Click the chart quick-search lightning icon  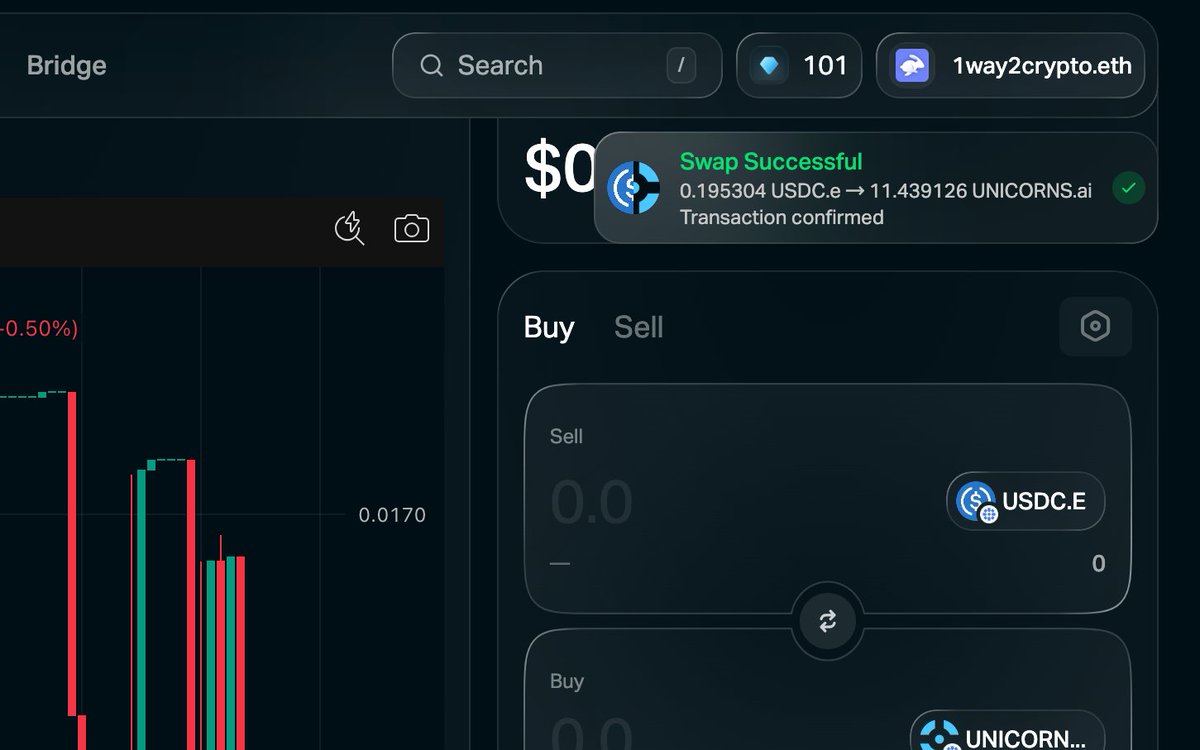pyautogui.click(x=349, y=228)
